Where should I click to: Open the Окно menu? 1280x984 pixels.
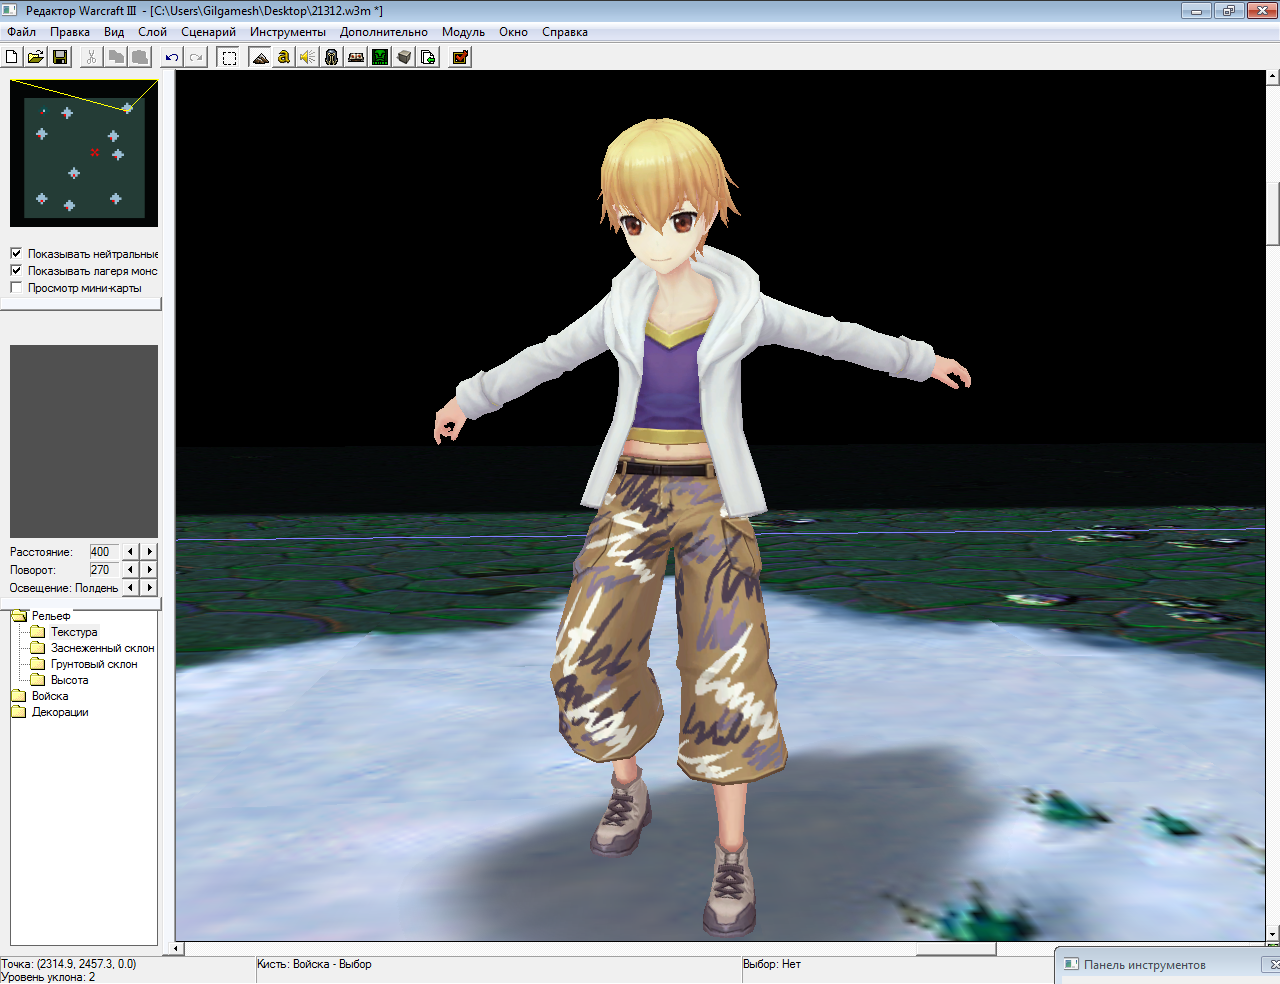pyautogui.click(x=513, y=32)
